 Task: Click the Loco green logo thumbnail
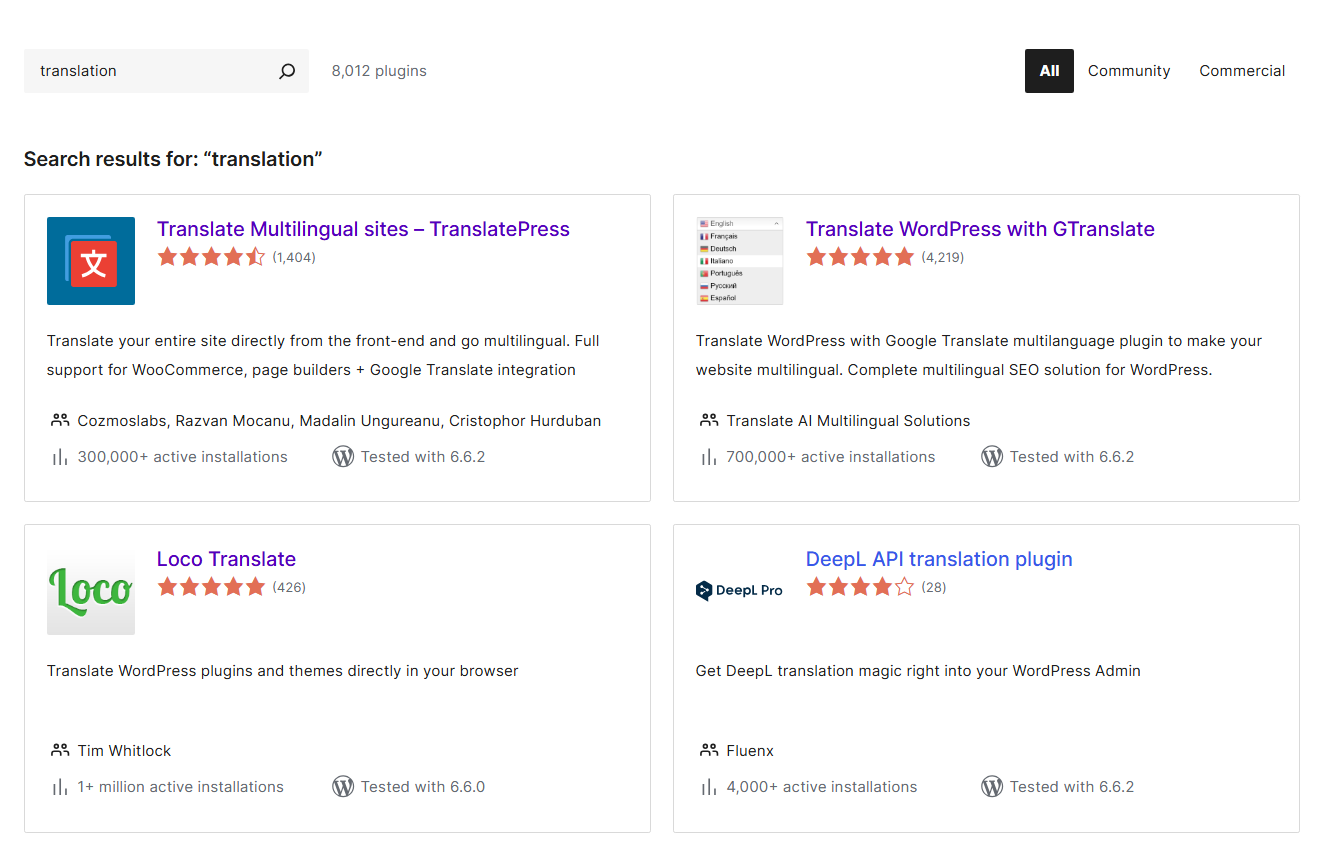pos(91,591)
